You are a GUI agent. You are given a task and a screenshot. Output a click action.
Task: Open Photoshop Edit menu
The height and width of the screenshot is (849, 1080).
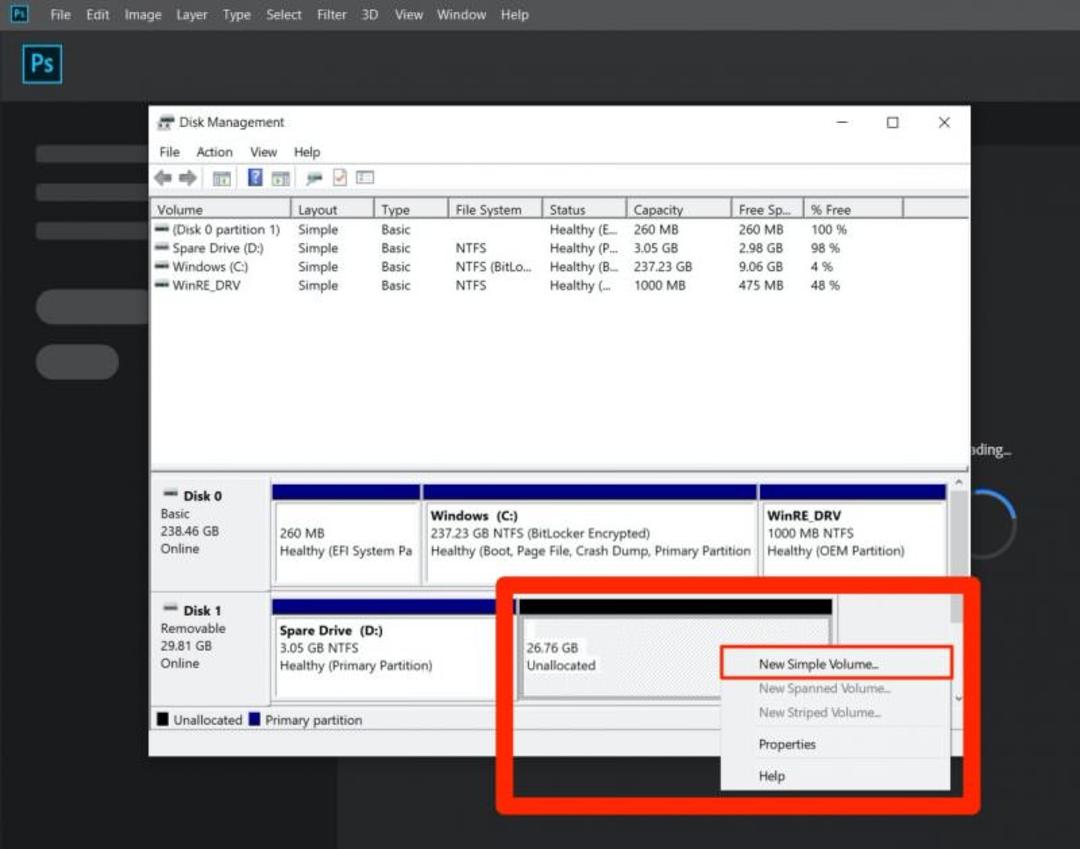98,14
